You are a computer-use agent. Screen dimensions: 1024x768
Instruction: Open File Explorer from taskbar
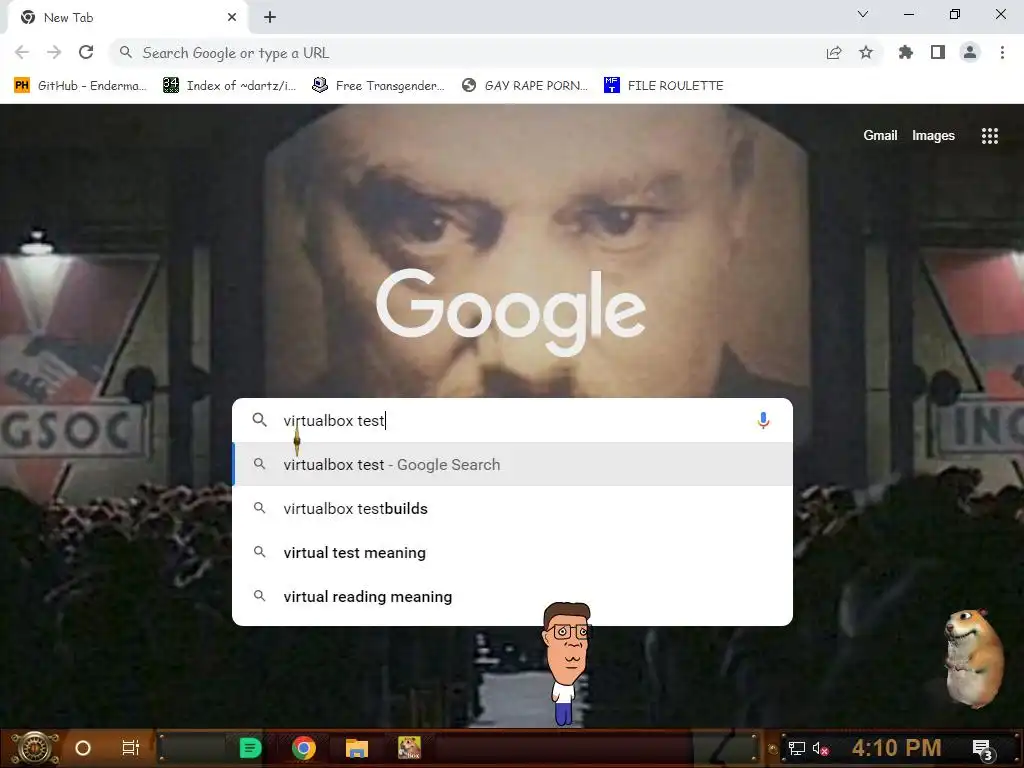tap(357, 748)
